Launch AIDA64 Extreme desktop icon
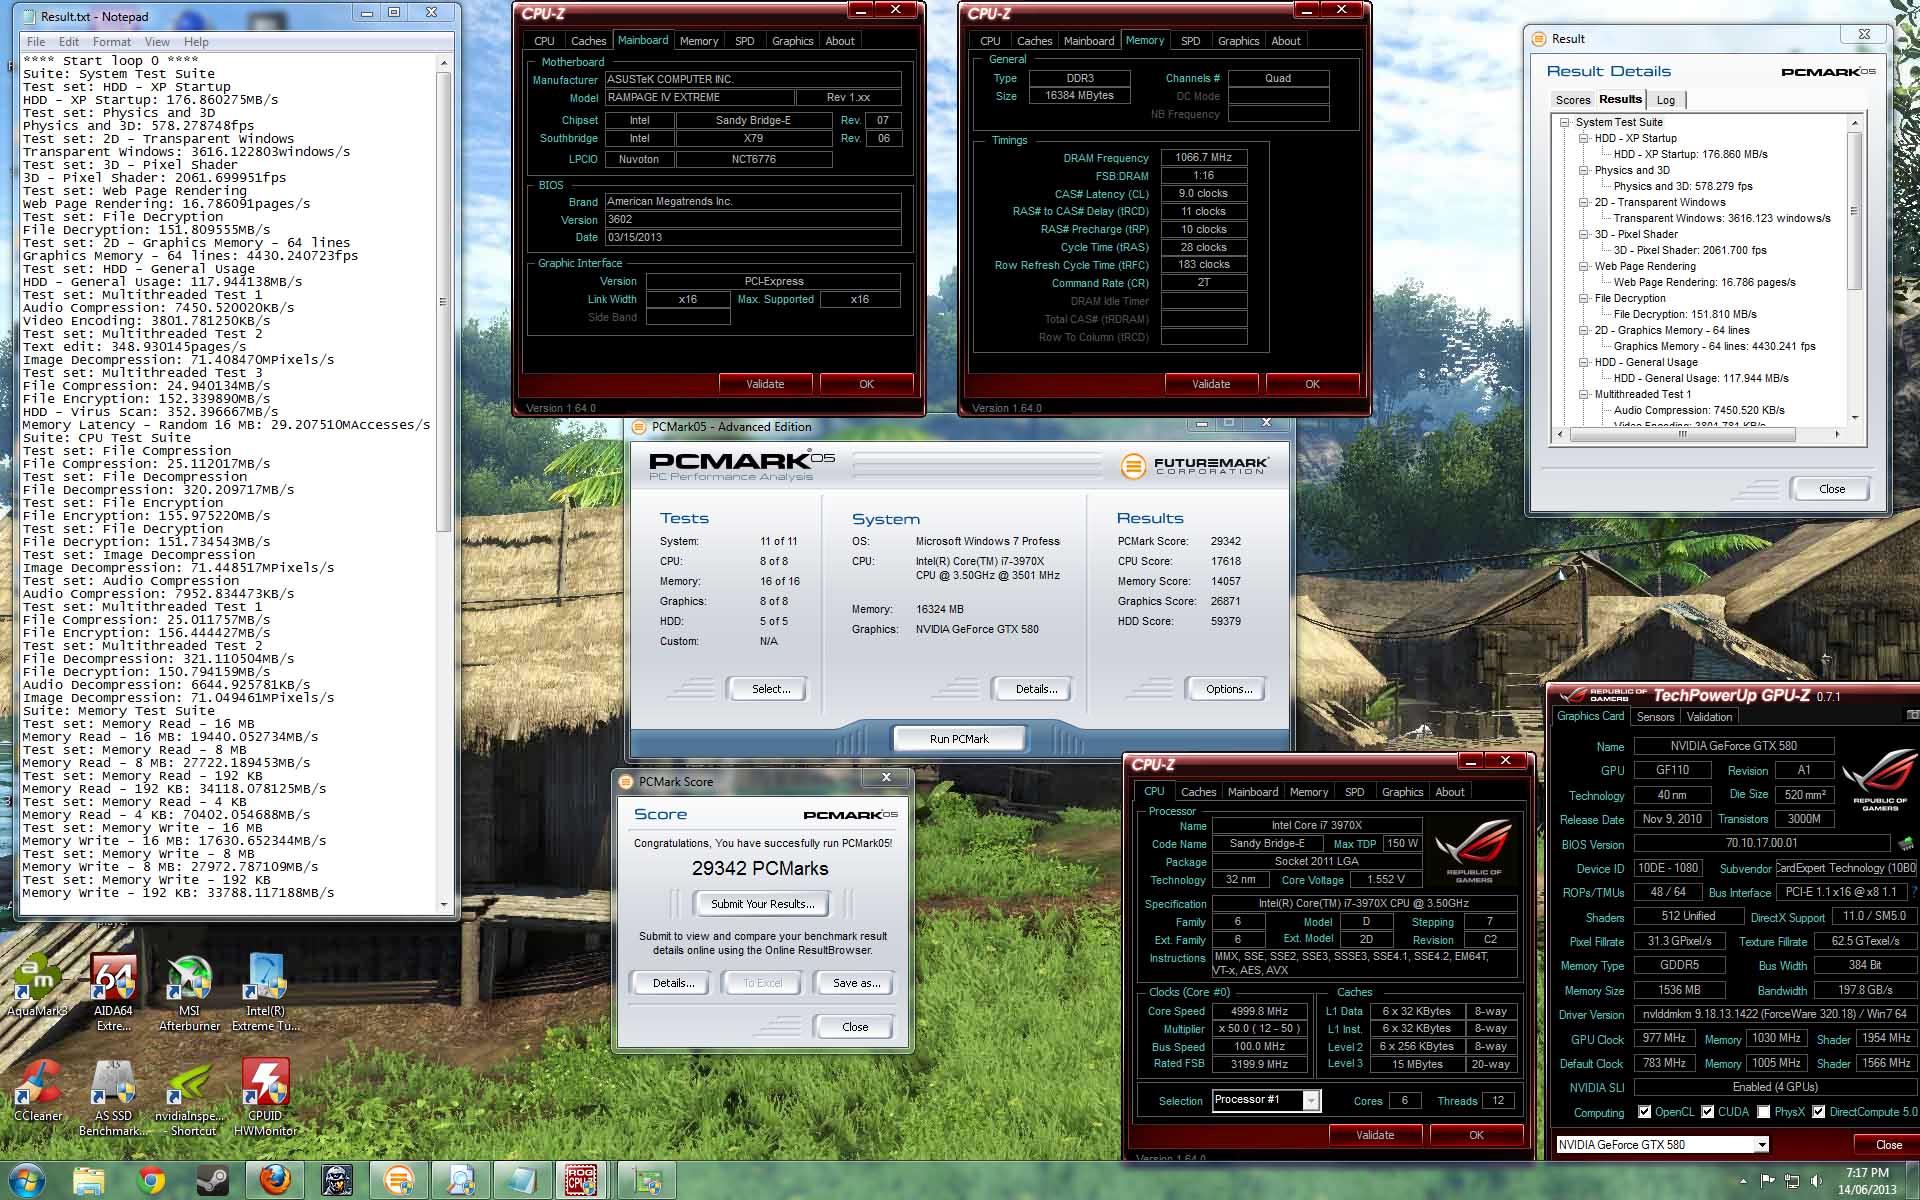 click(x=113, y=993)
